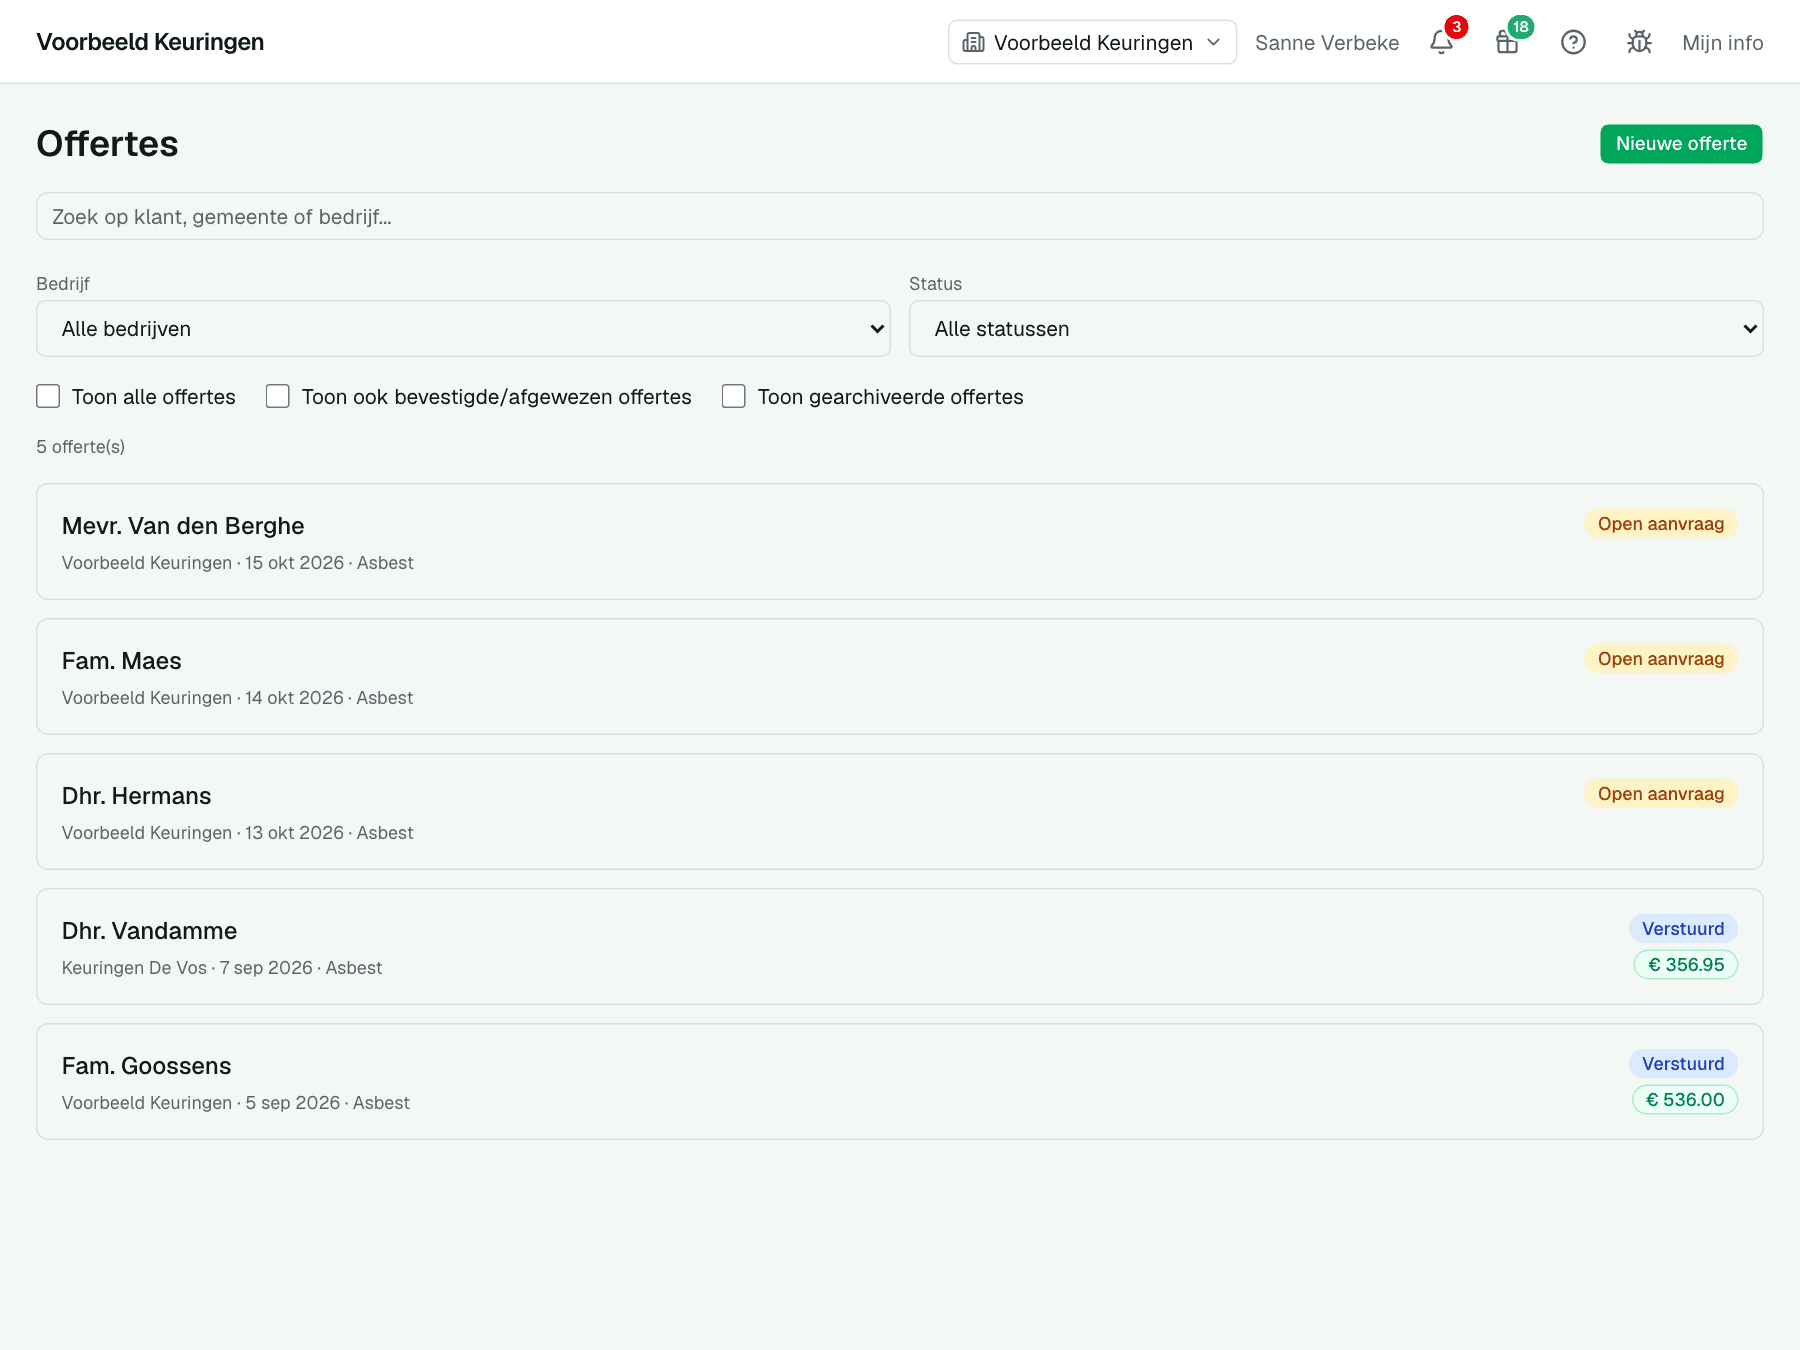
Task: Check 'Toon ook bevestigde/afgewezen offertes'
Action: point(278,396)
